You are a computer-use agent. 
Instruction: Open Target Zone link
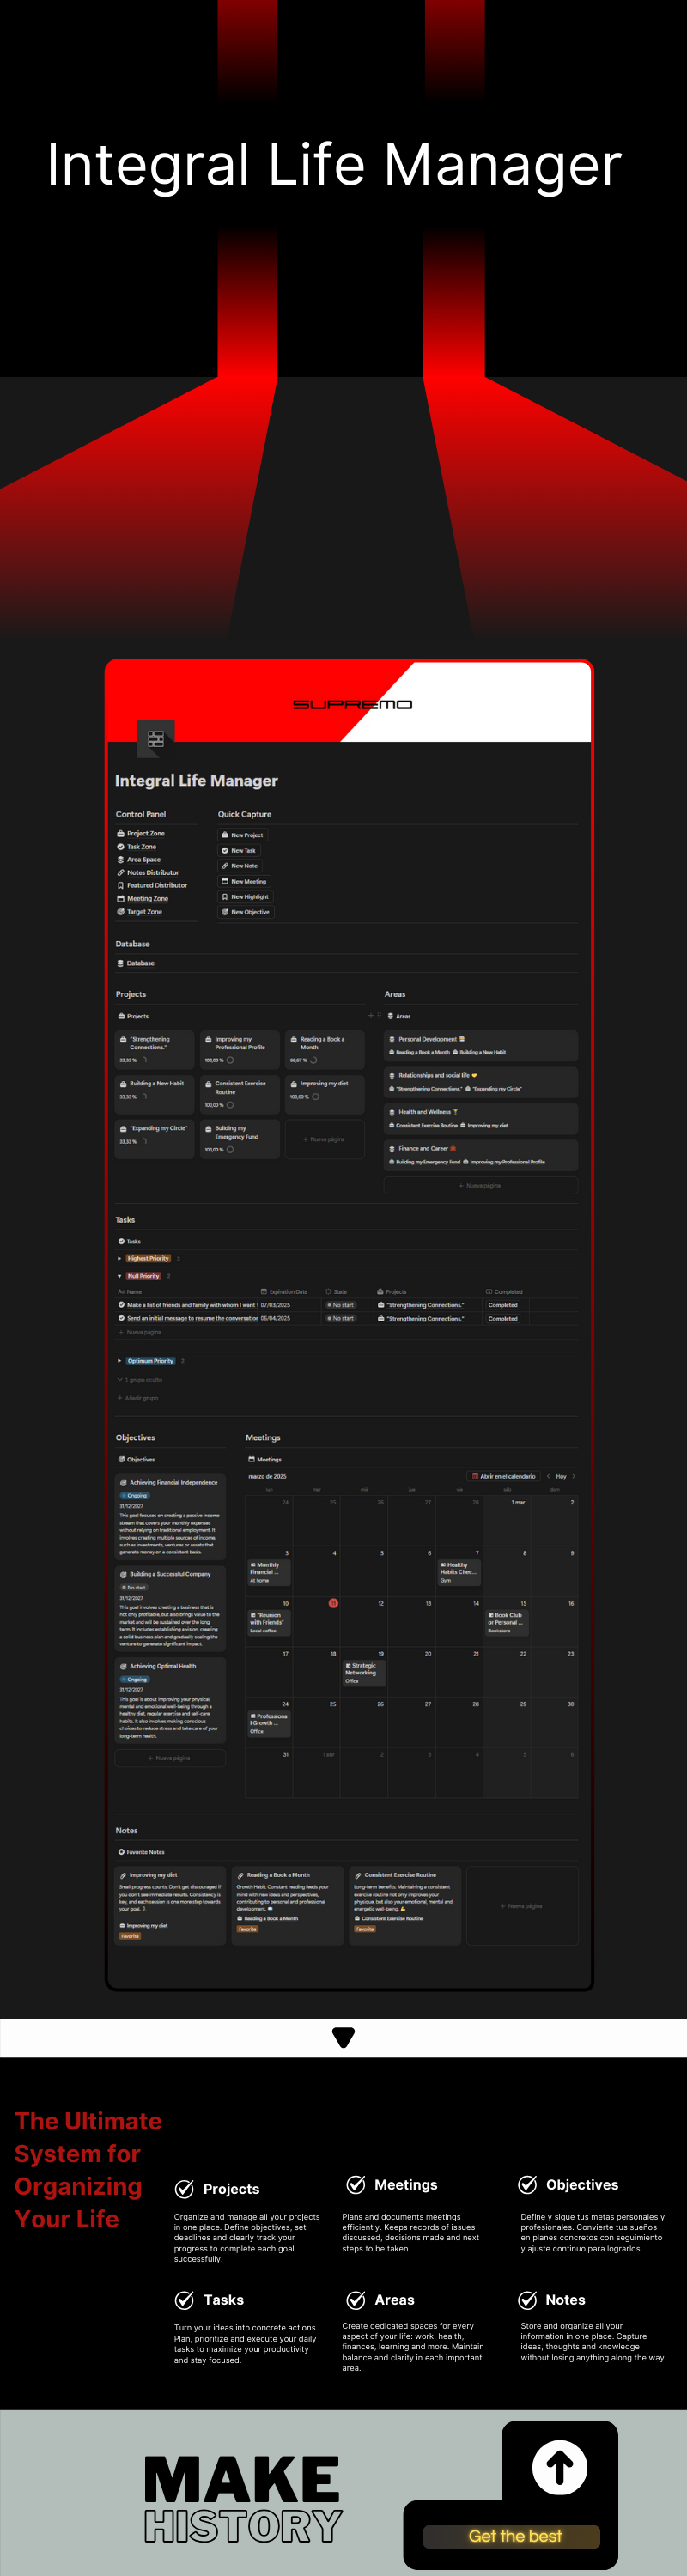pyautogui.click(x=139, y=911)
